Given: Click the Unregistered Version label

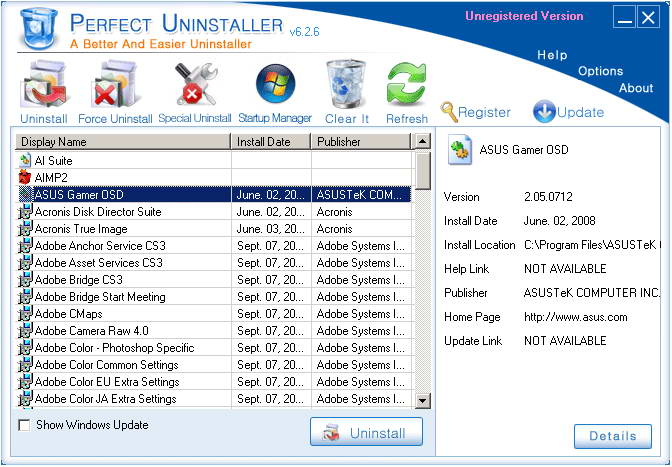Looking at the screenshot, I should 524,16.
